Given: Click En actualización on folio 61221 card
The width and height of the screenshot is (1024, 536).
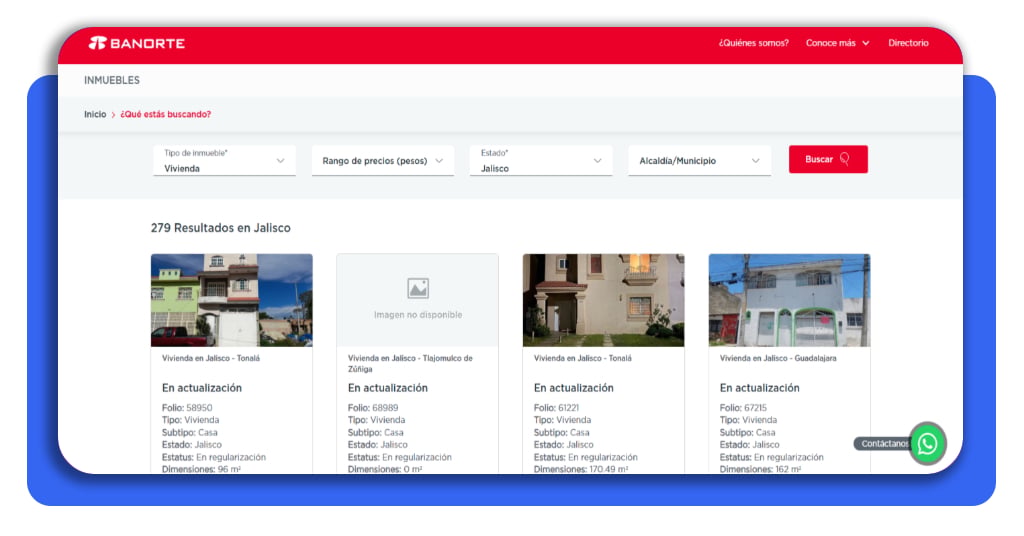Looking at the screenshot, I should 573,388.
